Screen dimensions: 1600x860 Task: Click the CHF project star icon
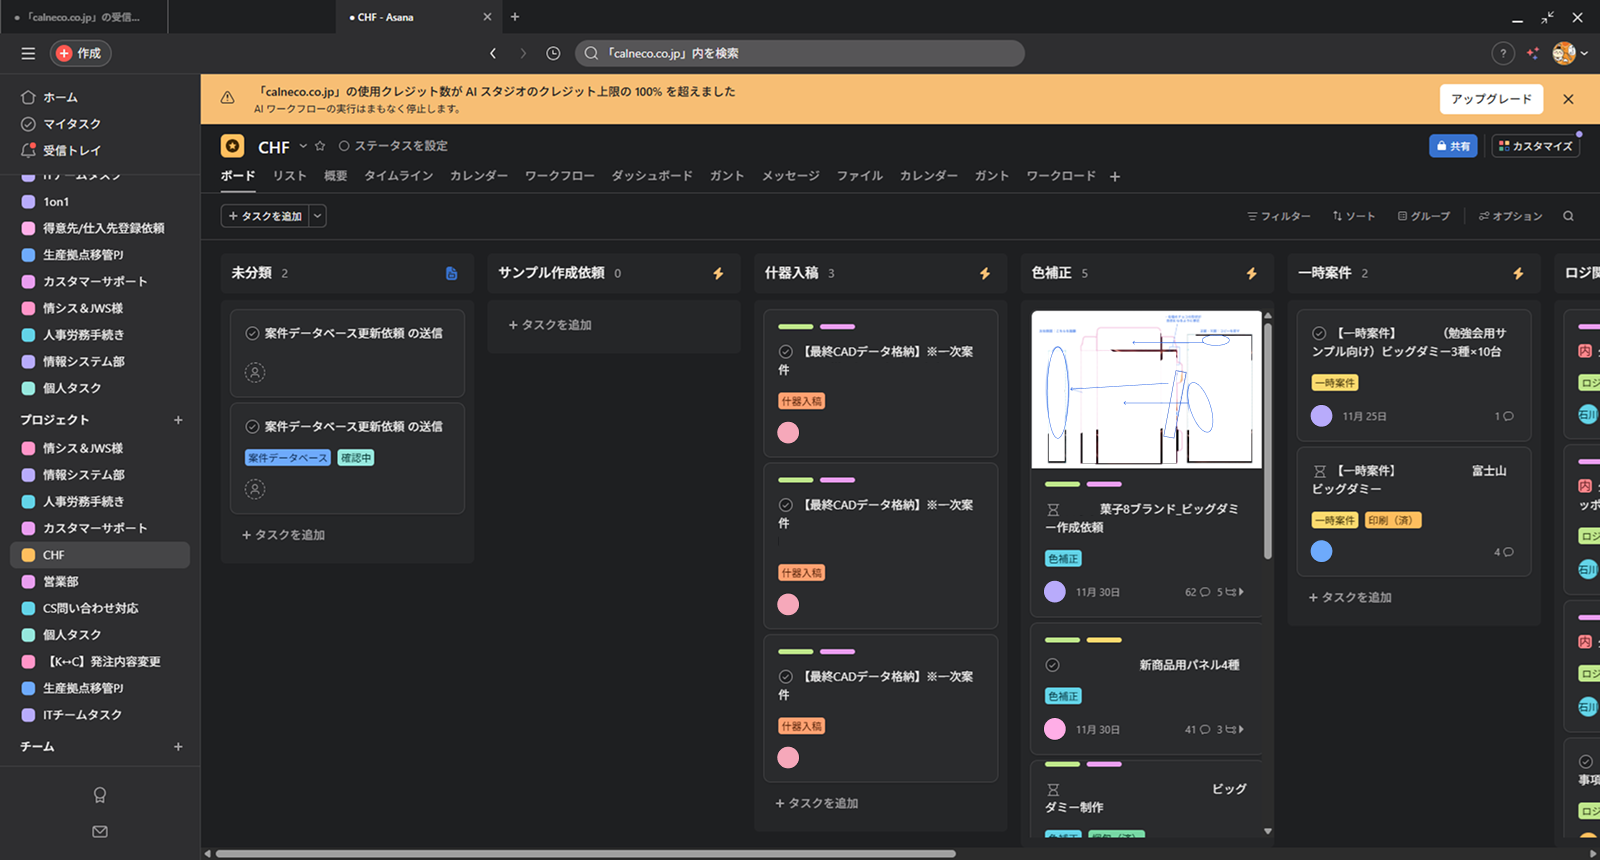[x=320, y=146]
